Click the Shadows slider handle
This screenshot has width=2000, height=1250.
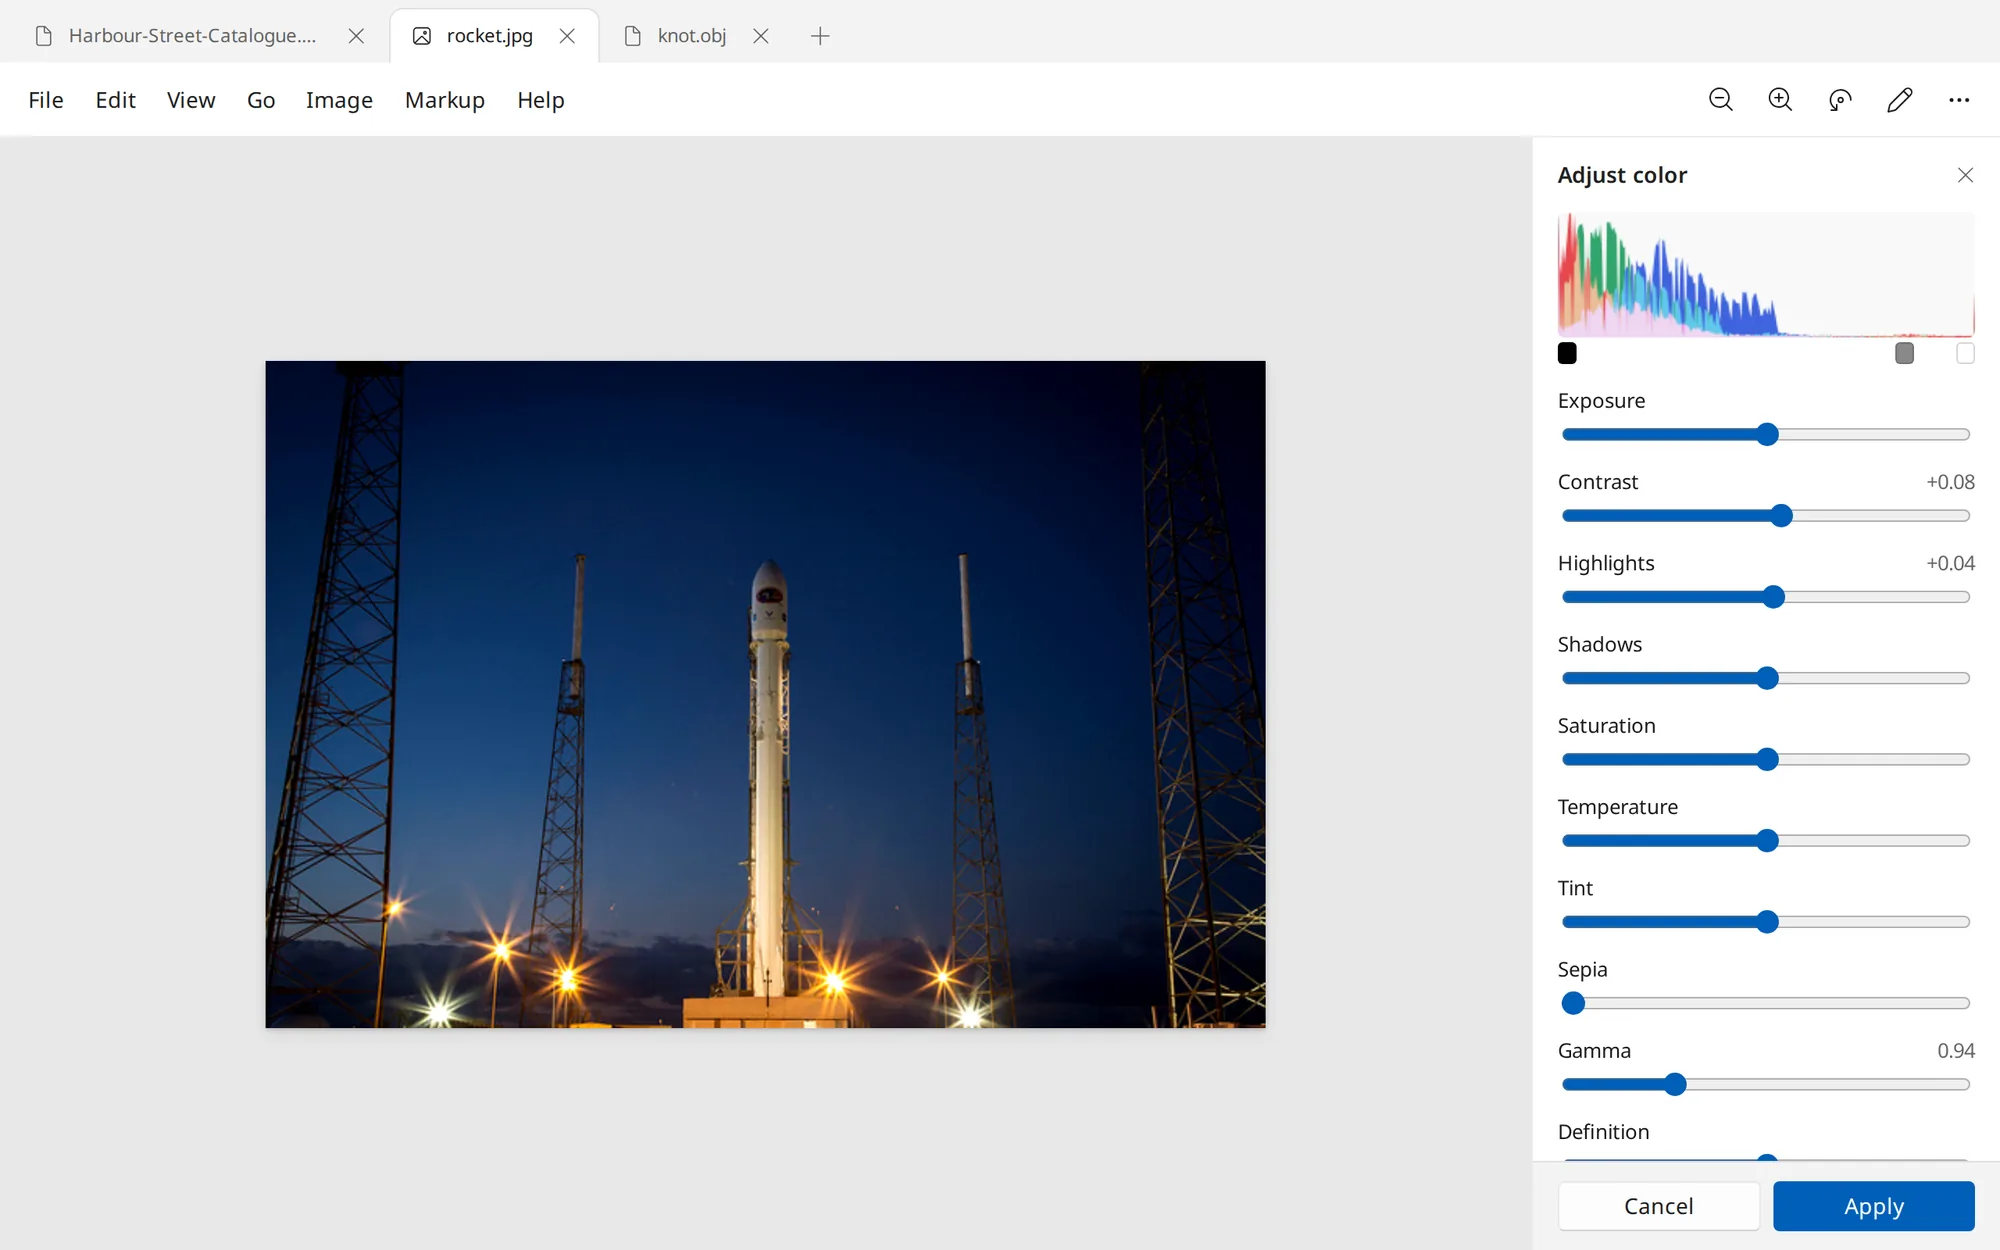point(1767,678)
